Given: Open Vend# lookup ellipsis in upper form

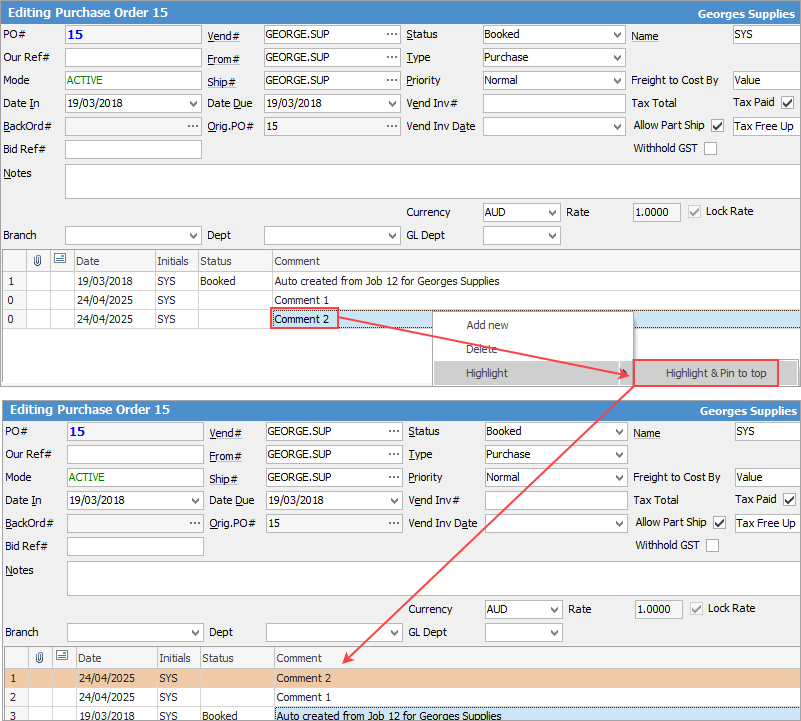Looking at the screenshot, I should 391,34.
